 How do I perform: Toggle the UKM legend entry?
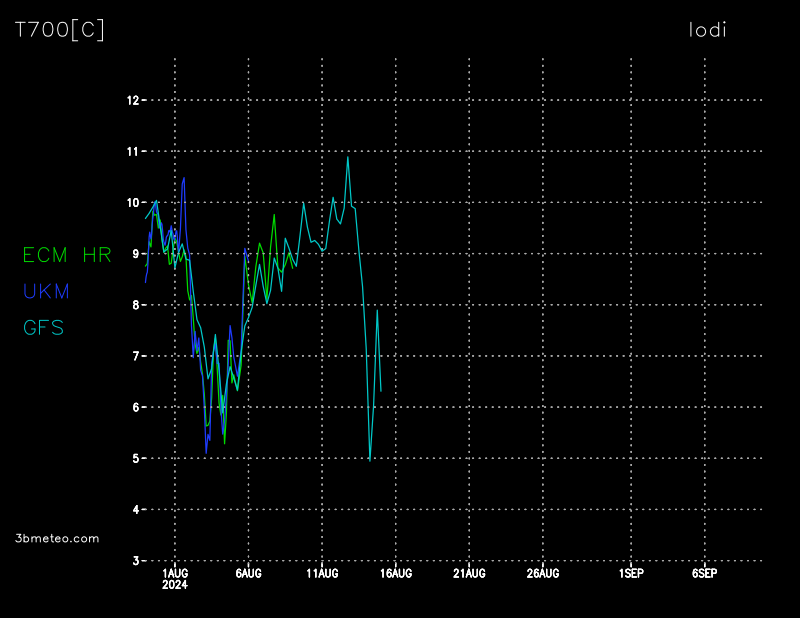coord(46,291)
